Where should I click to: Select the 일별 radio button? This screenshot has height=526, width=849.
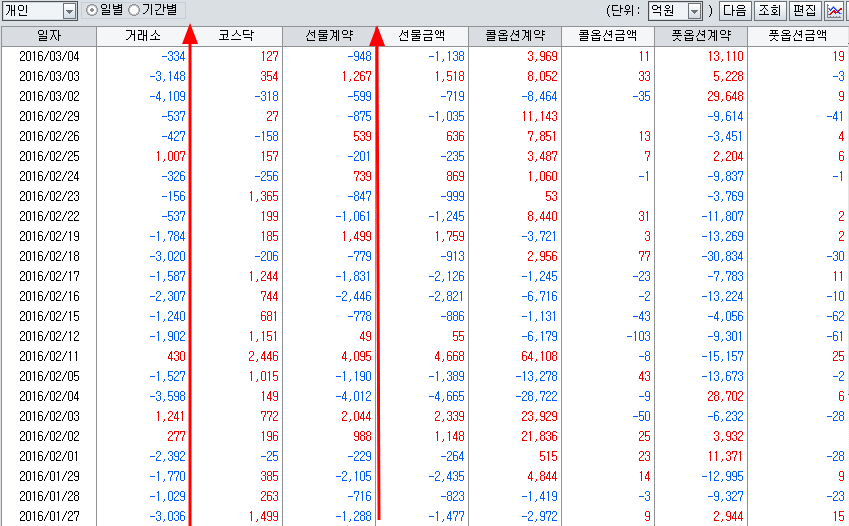pyautogui.click(x=93, y=10)
